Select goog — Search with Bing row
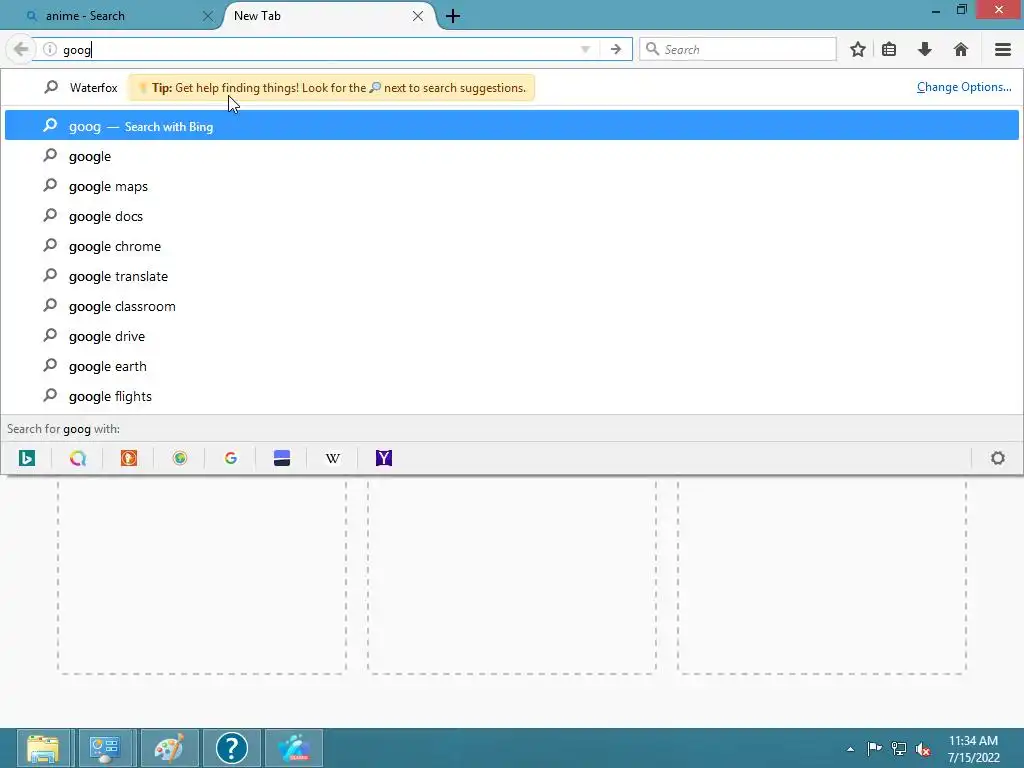Image resolution: width=1024 pixels, height=768 pixels. [511, 125]
